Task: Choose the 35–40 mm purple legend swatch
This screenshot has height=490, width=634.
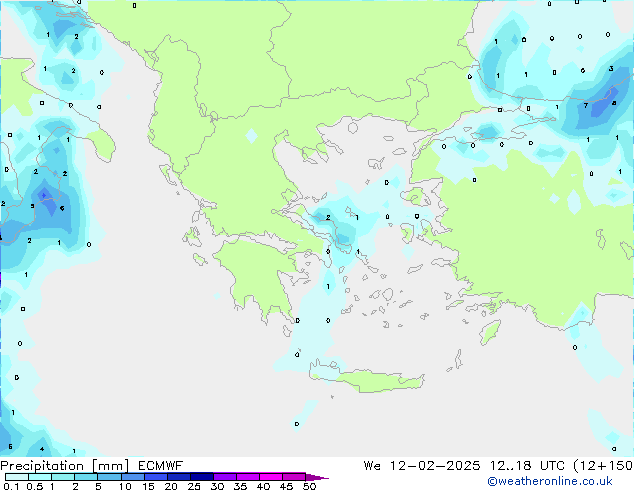Action: pyautogui.click(x=248, y=477)
